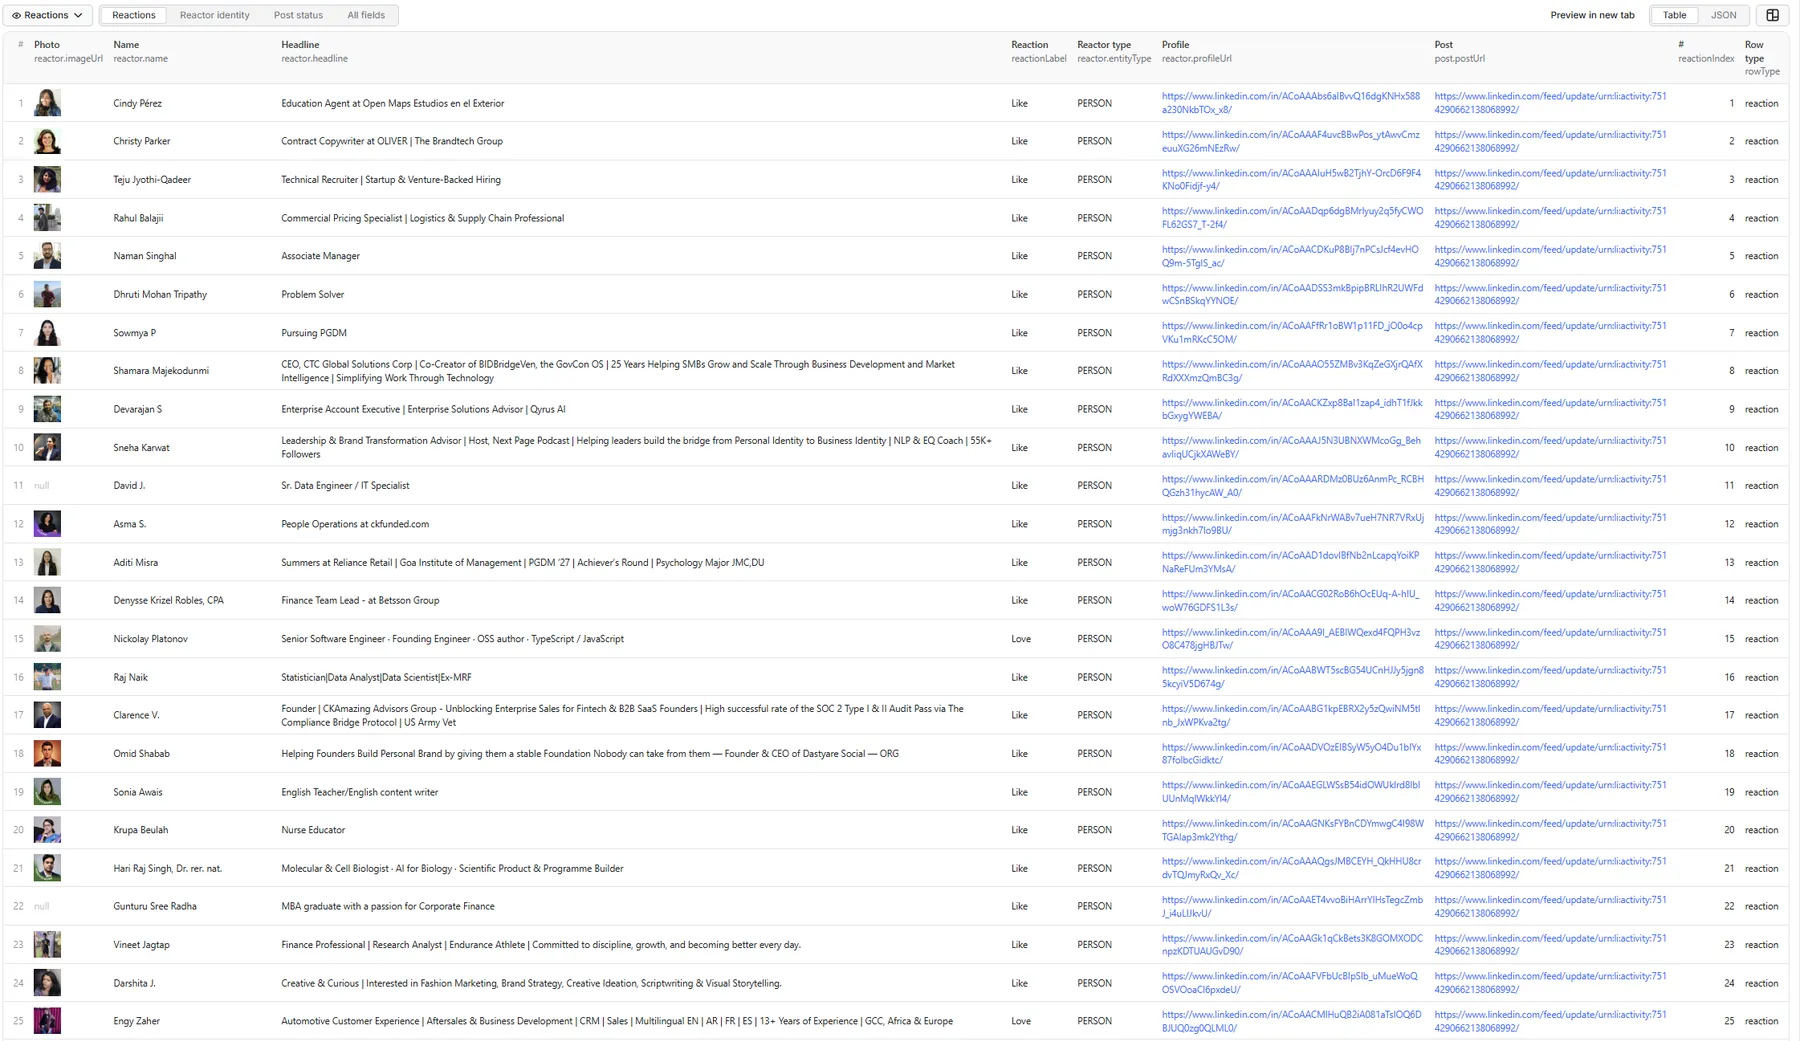Open Cindy Pérez's LinkedIn profile link
Screen dimensions: 1800x1041
point(1291,103)
